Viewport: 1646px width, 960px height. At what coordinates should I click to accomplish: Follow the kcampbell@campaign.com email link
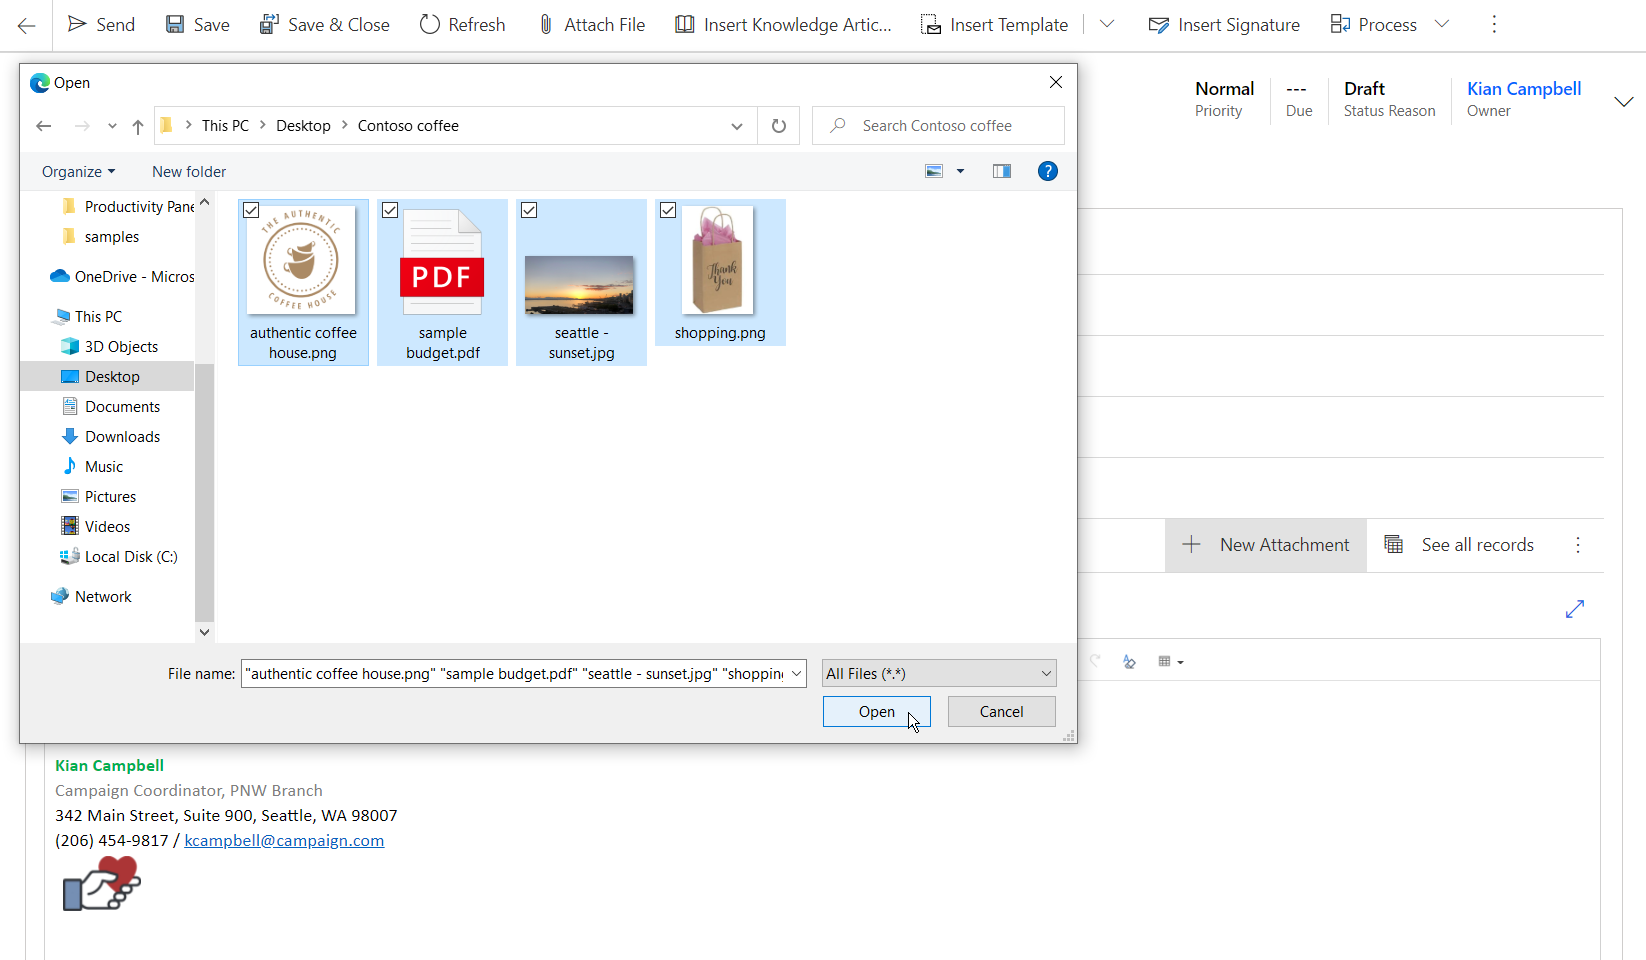[284, 841]
